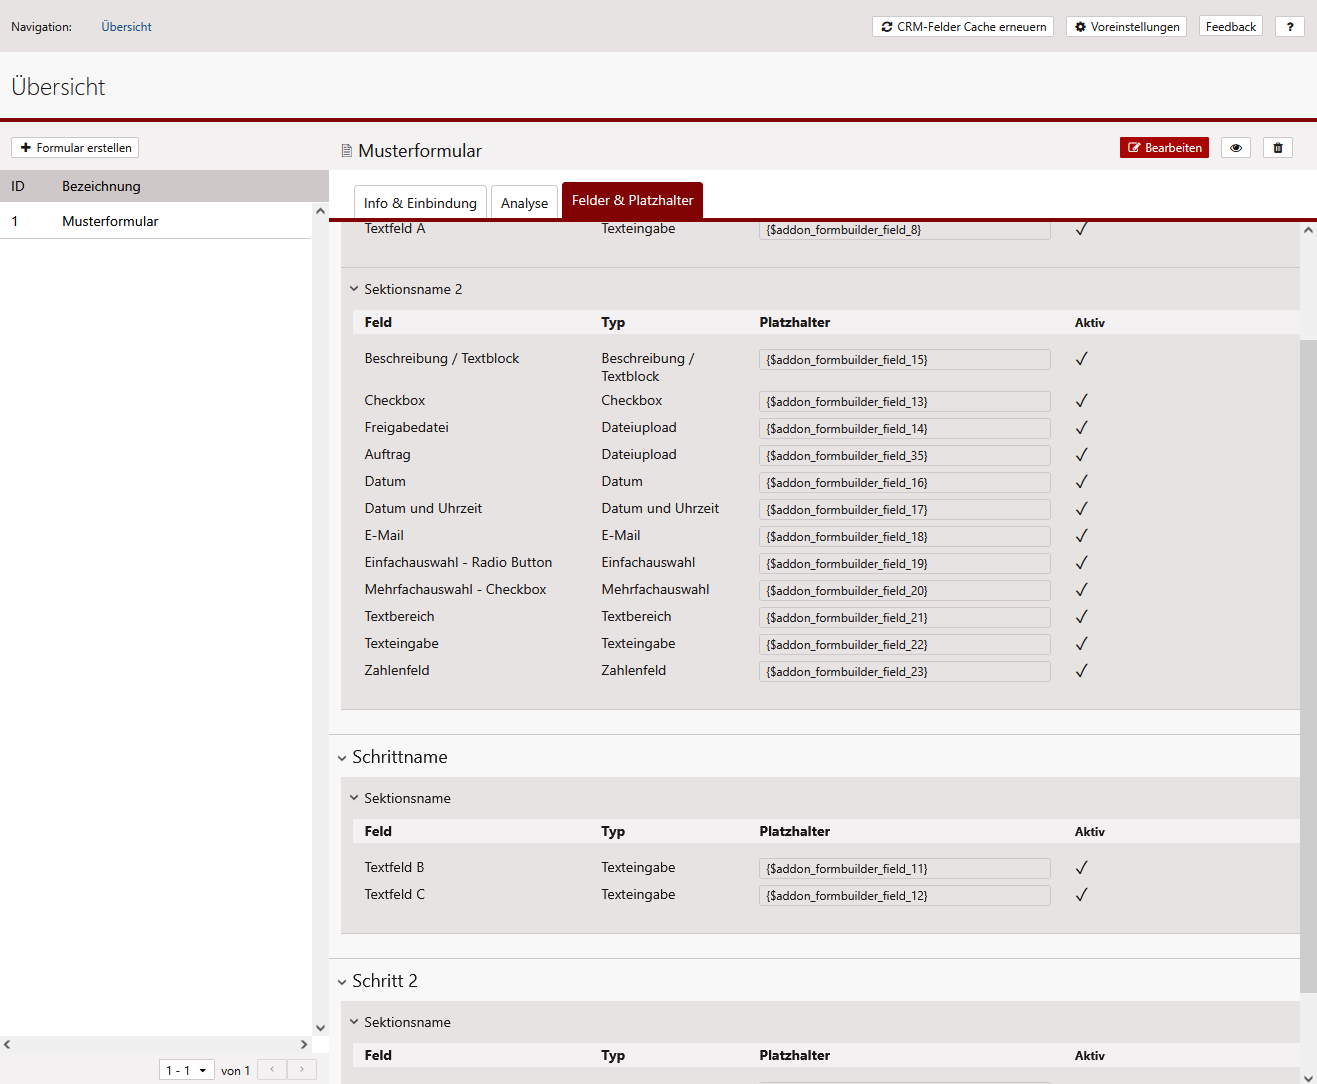Toggle the Aktiv checkmark for Textfeld B
Image resolution: width=1317 pixels, height=1084 pixels.
1081,868
